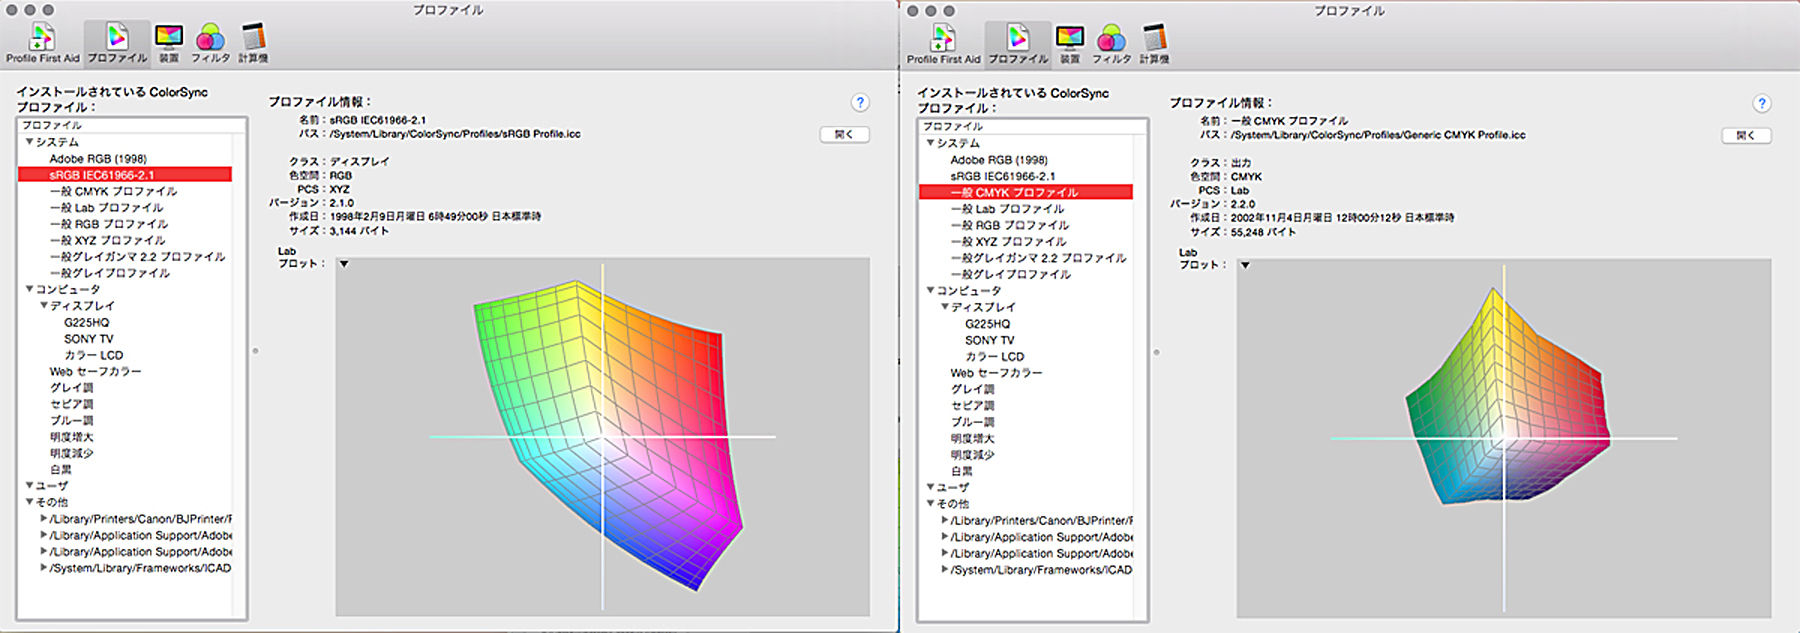Screen dimensions: 1800x633
Task: Select 一般グレイガンマ 2.2 プロファイル in the left window
Action: (x=137, y=257)
